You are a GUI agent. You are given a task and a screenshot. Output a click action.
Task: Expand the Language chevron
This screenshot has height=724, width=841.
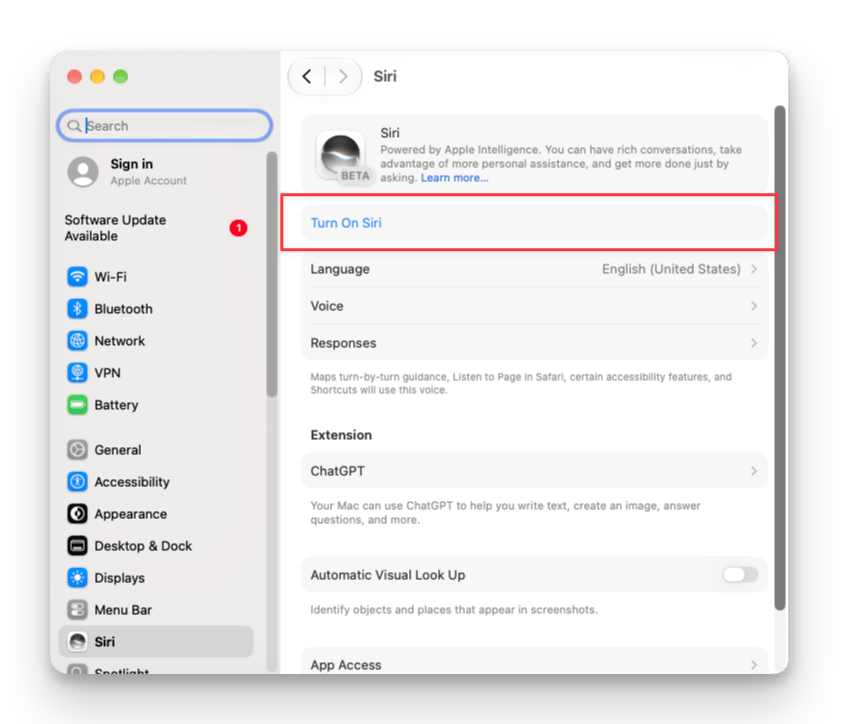click(754, 269)
